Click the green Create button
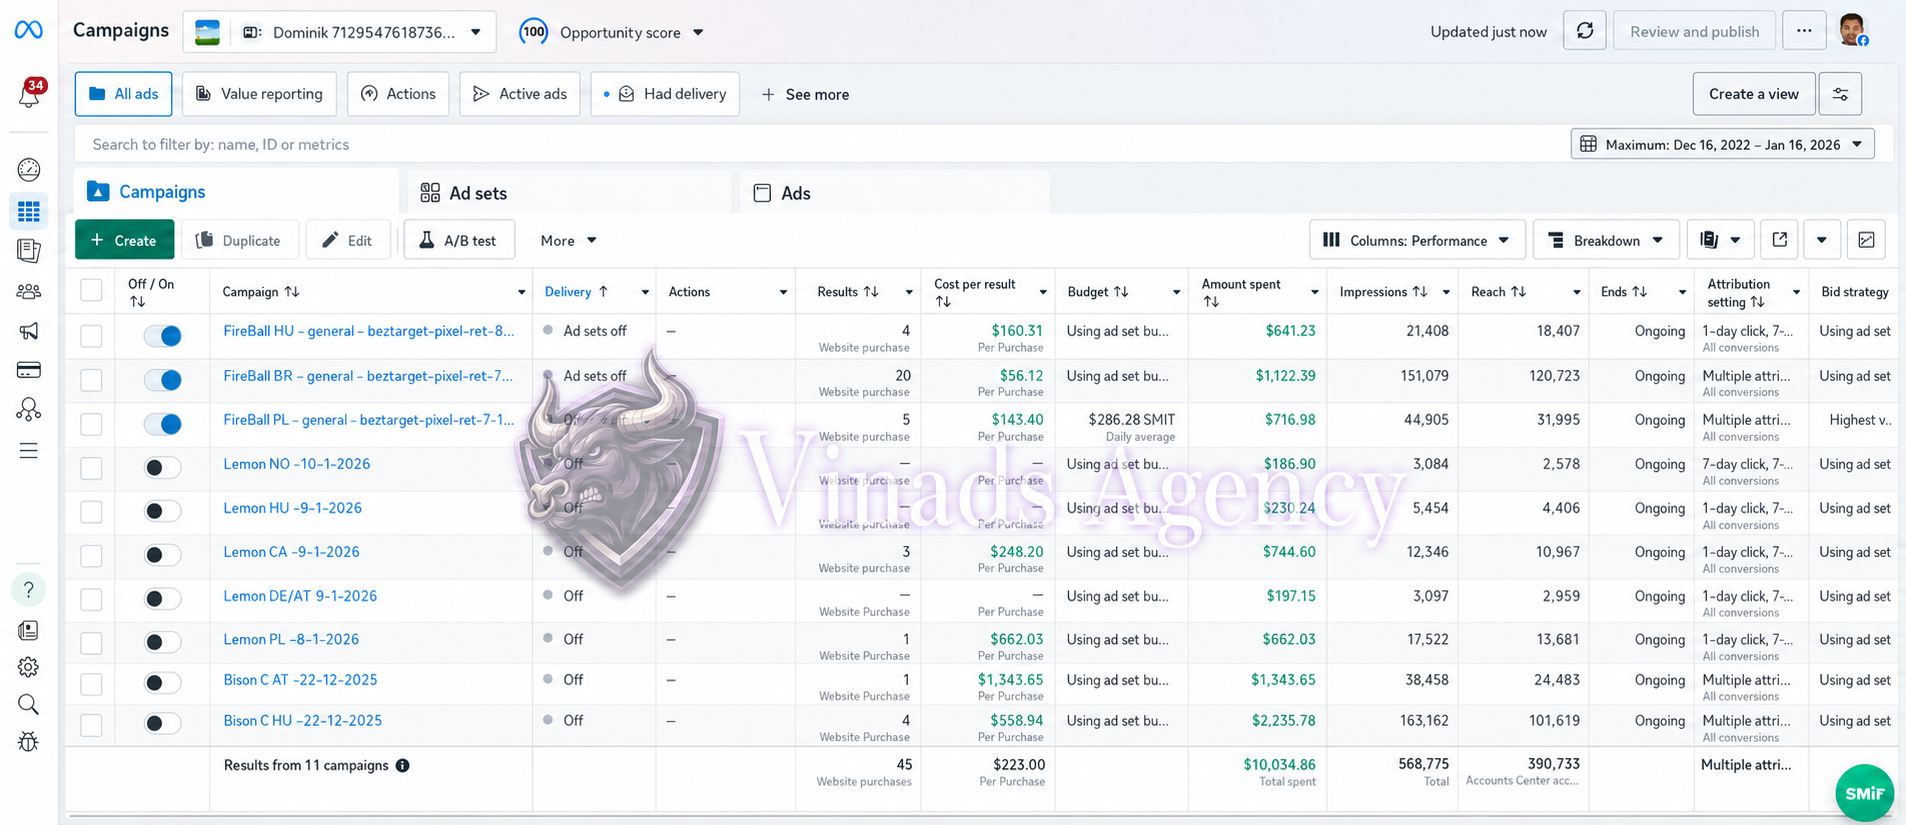The image size is (1906, 825). coord(124,240)
